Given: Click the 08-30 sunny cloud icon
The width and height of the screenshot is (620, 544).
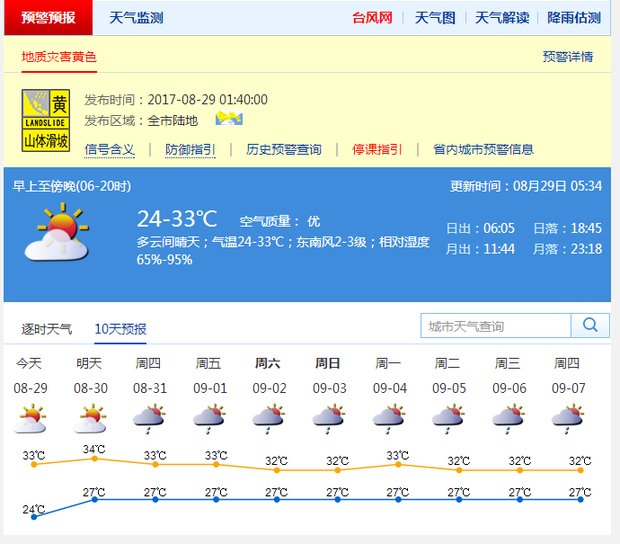Looking at the screenshot, I should coord(90,418).
